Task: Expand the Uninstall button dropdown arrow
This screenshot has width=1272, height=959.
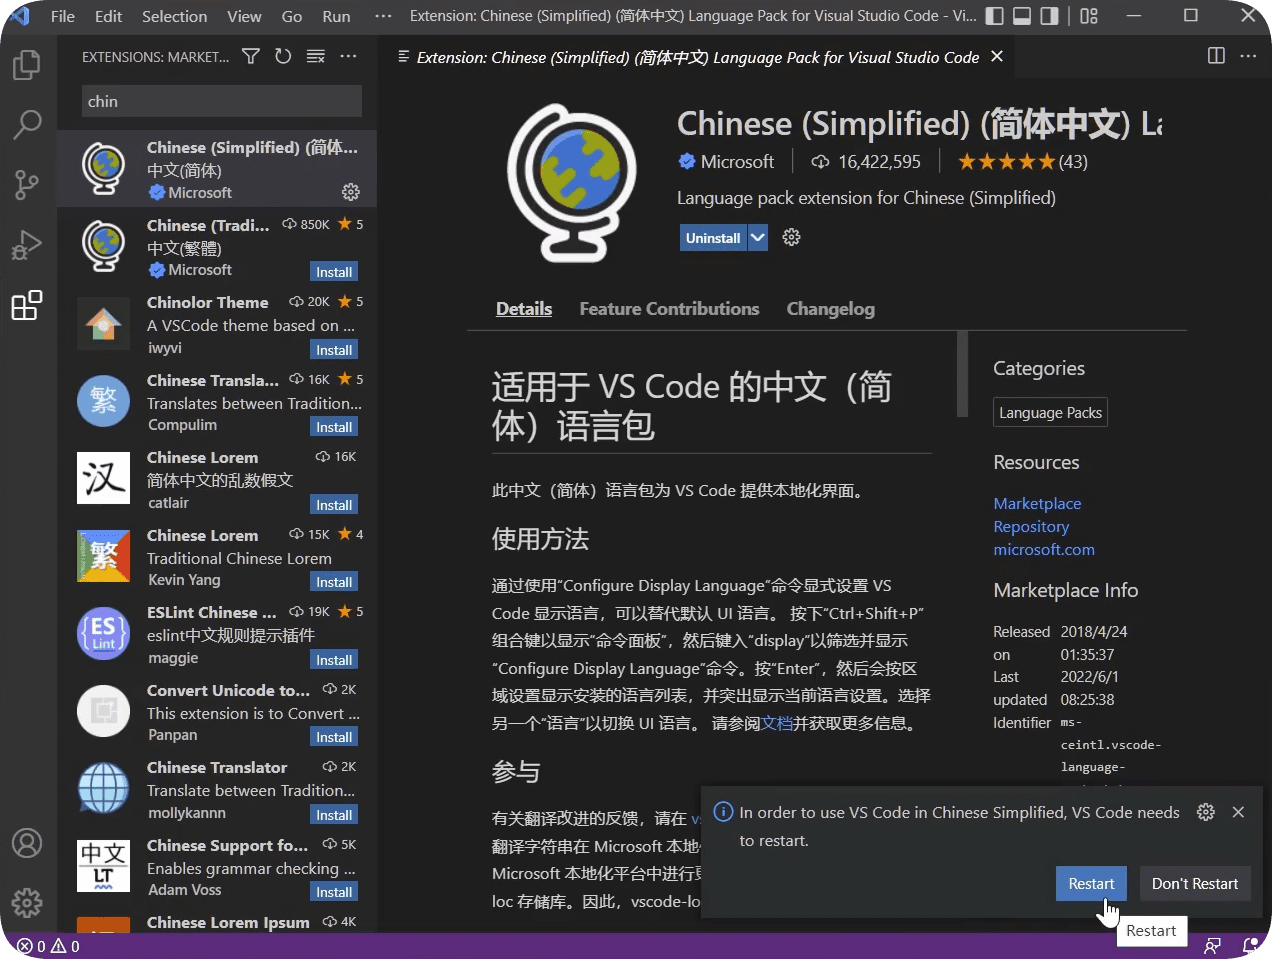Action: (x=758, y=238)
